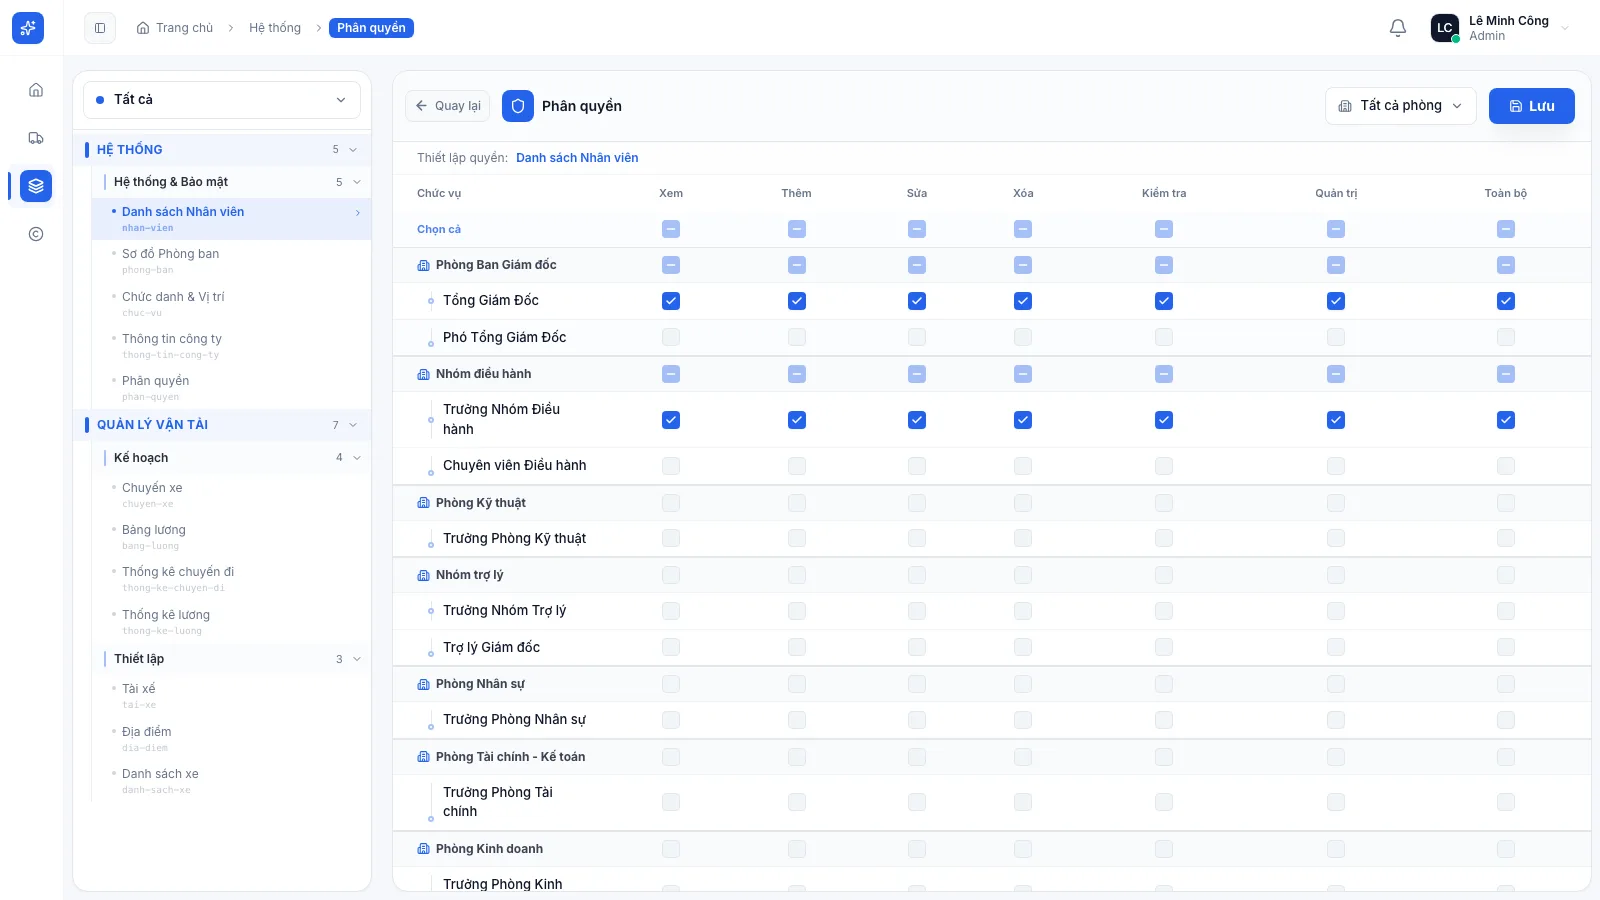Toggle Chọn cả checkbox in Xóa column
This screenshot has width=1600, height=900.
click(1023, 229)
